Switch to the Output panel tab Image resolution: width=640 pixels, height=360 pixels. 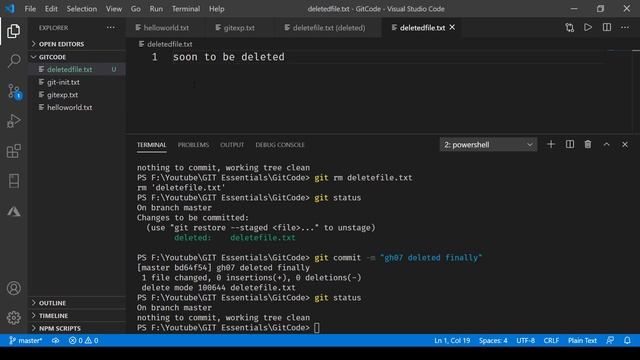point(232,145)
